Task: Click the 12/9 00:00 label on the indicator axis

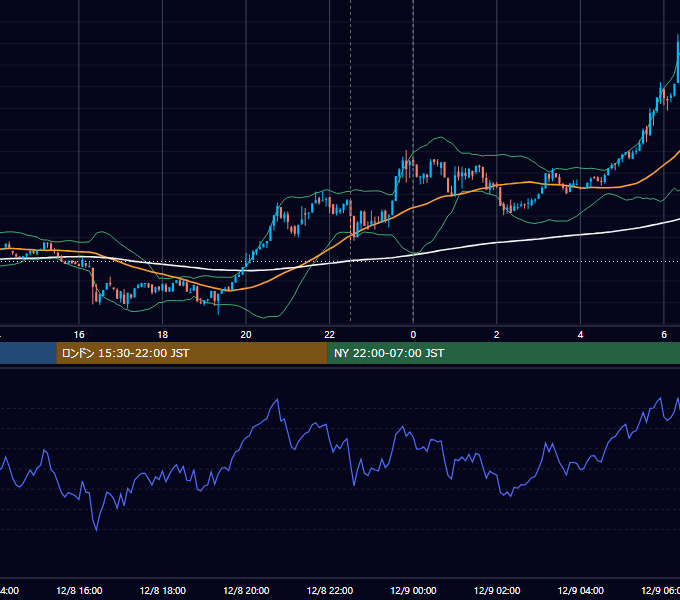Action: pos(413,591)
